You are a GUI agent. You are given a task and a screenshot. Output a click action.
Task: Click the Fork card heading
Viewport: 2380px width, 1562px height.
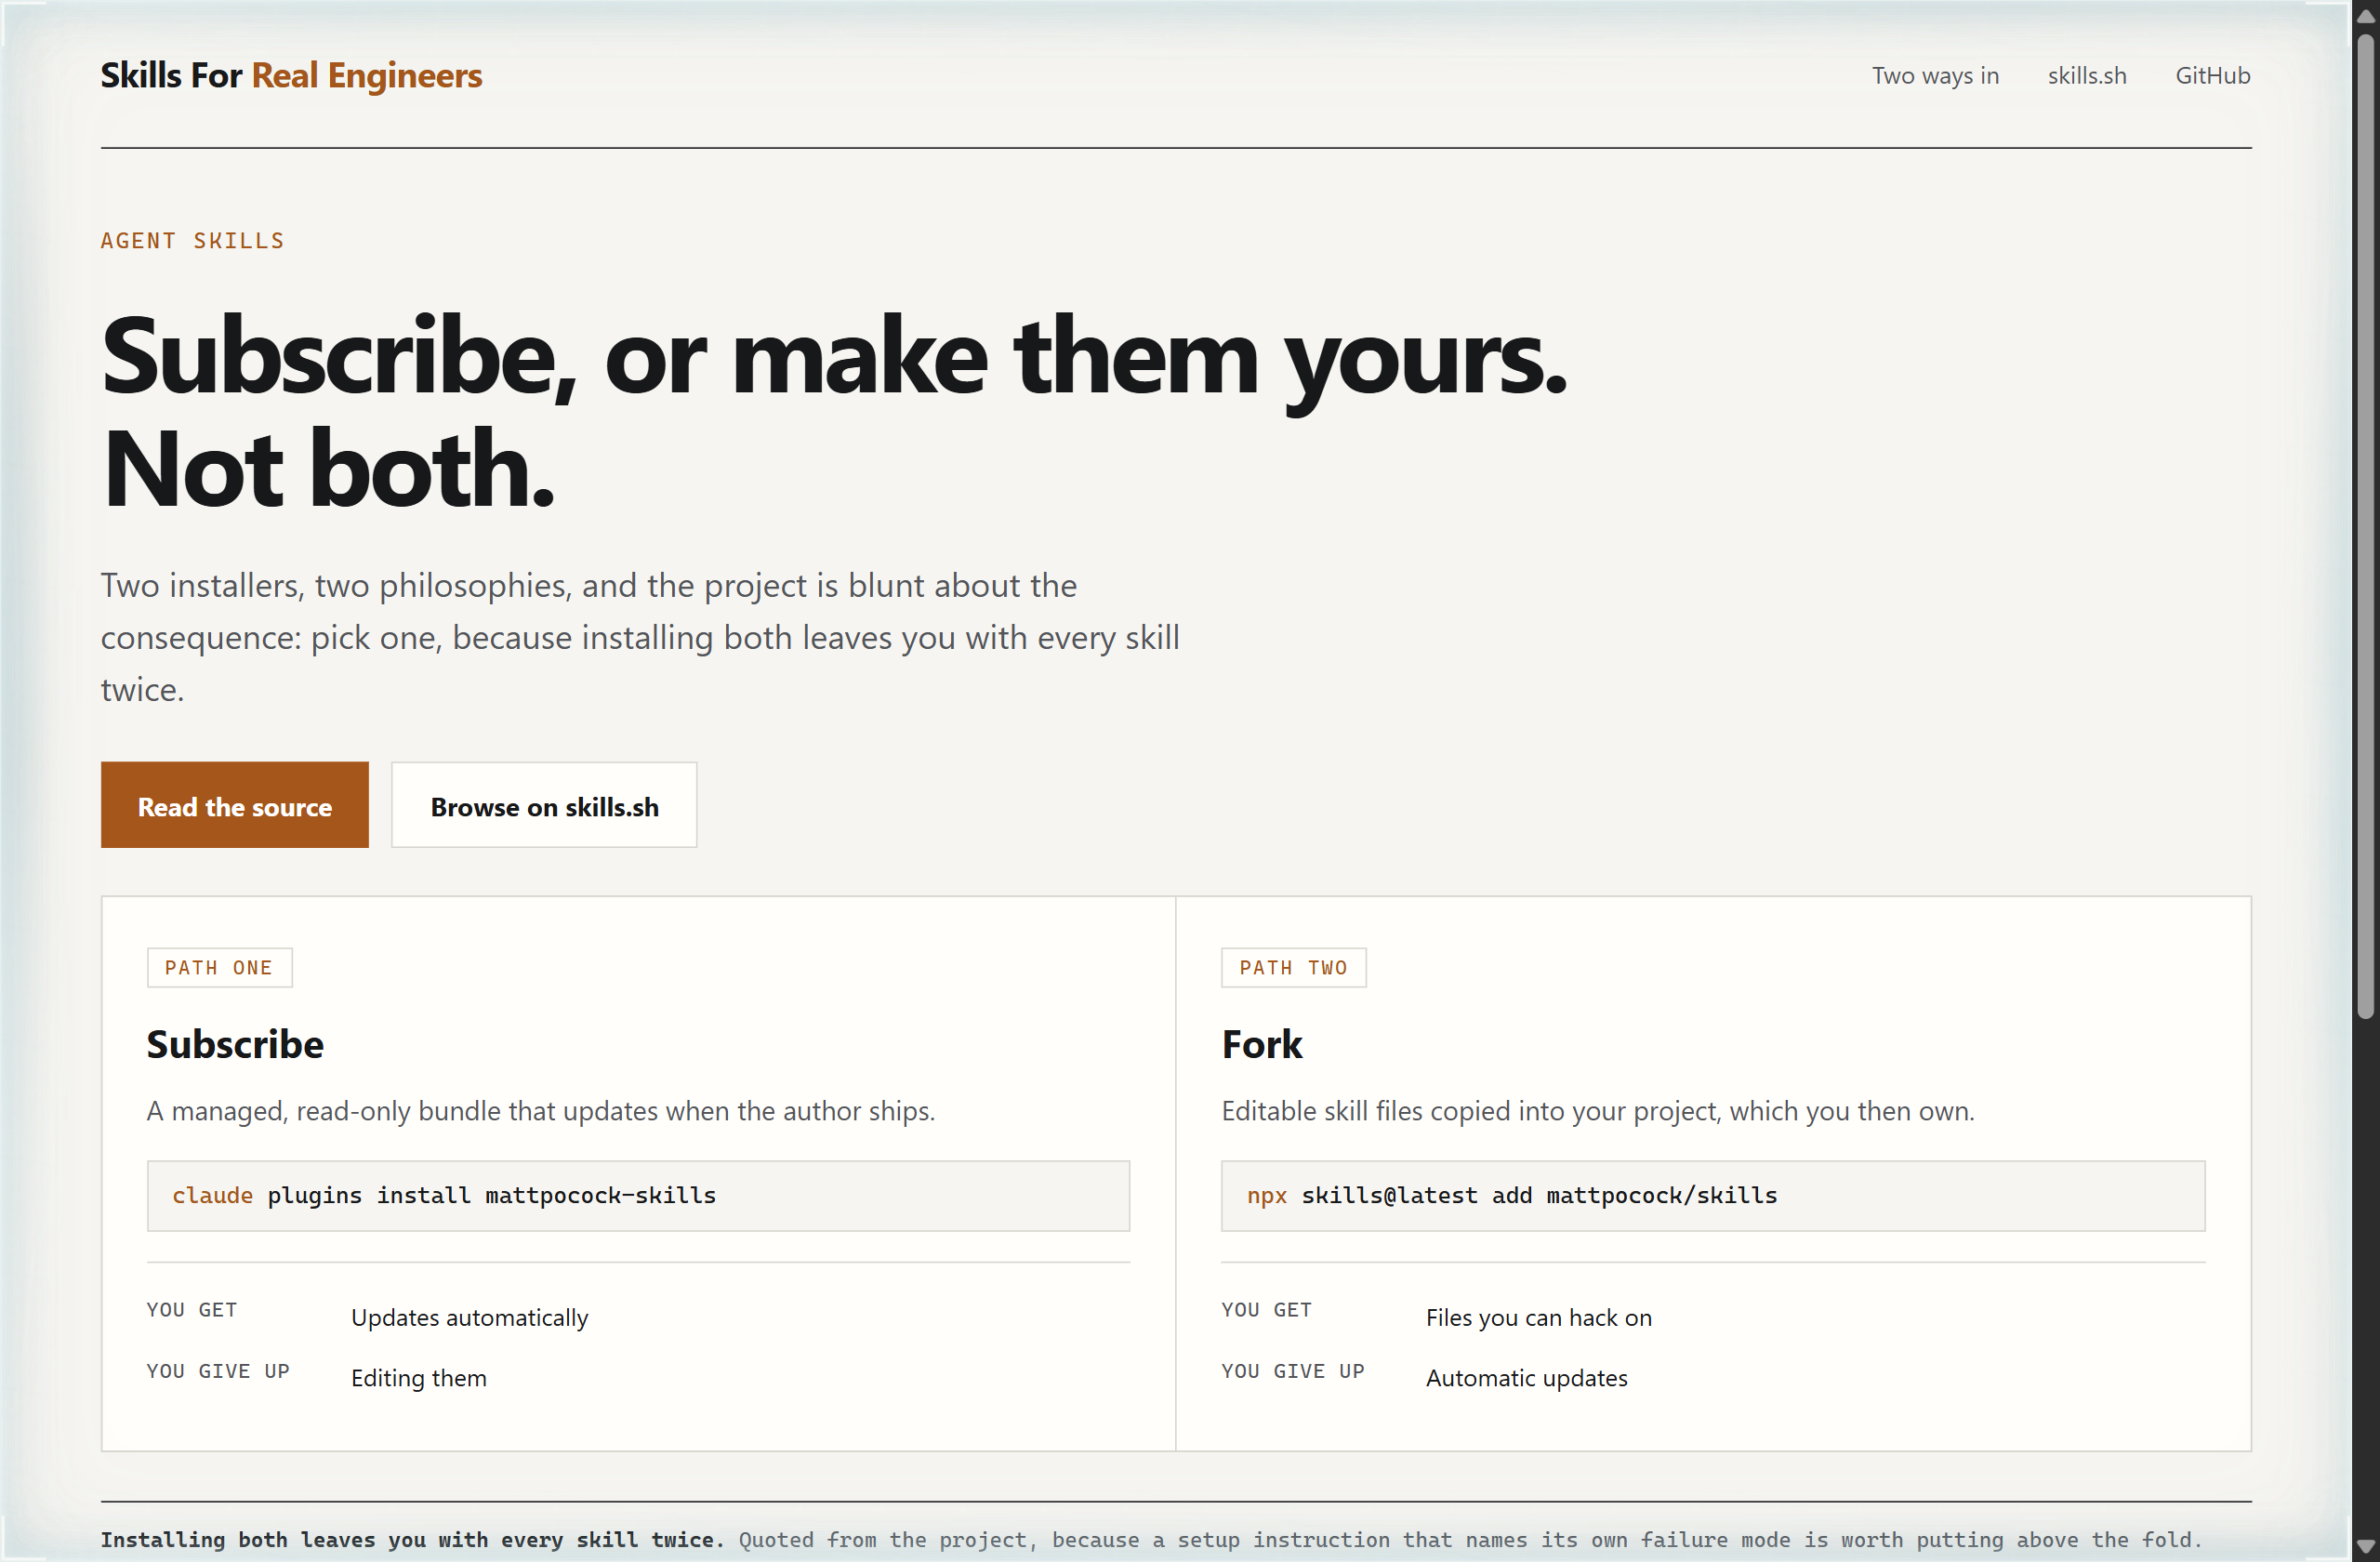tap(1262, 1044)
